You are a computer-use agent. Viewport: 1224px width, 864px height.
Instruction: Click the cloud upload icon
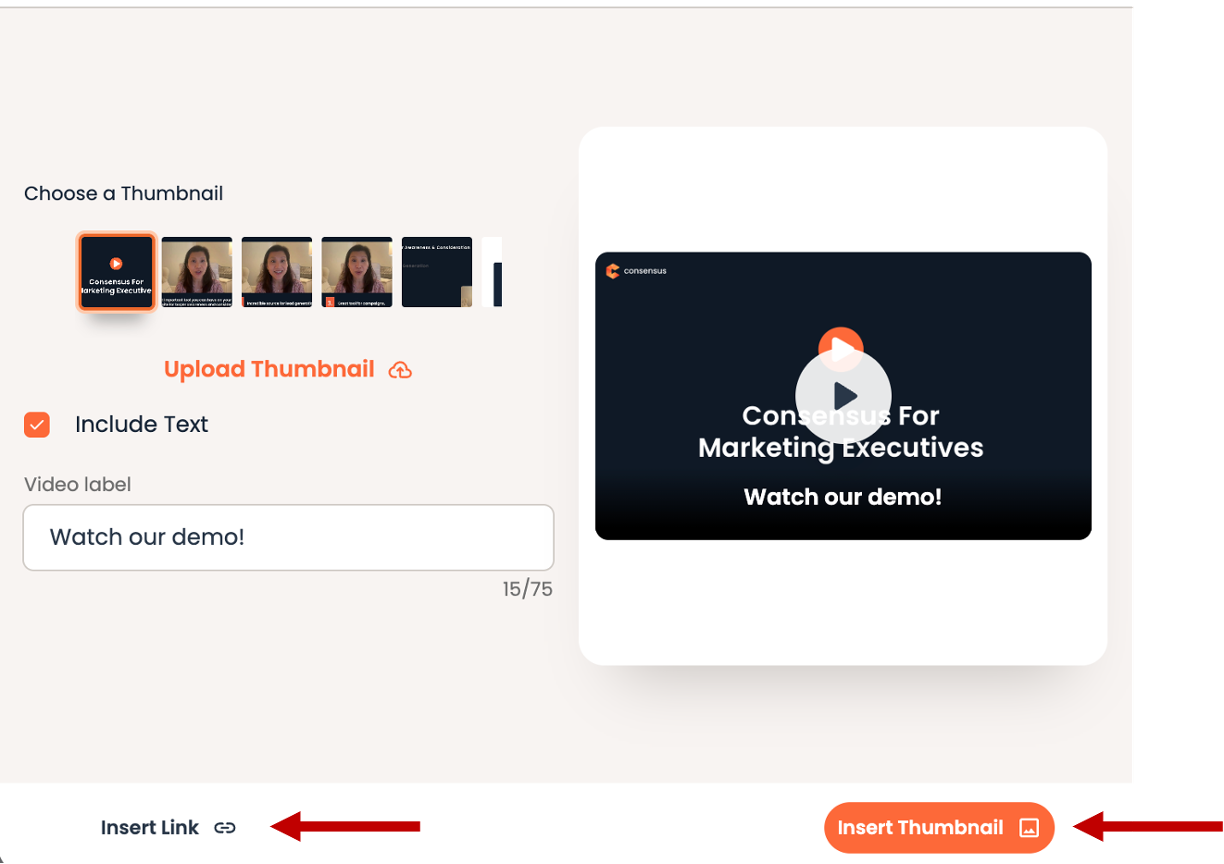click(400, 371)
